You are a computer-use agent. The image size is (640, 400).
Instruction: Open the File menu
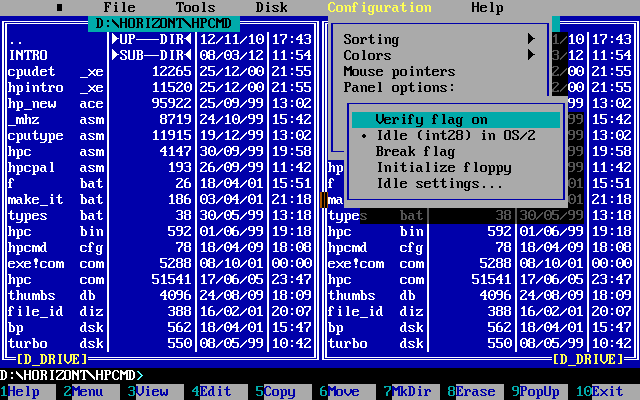119,7
